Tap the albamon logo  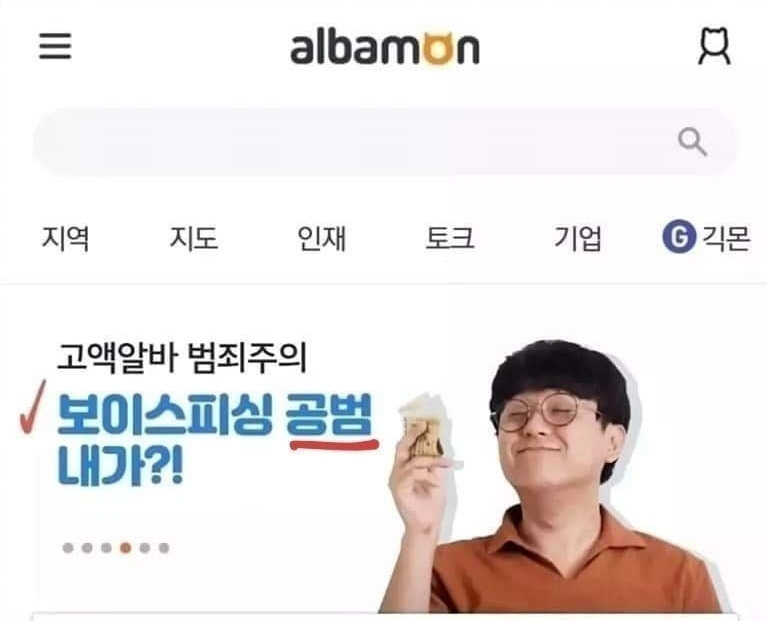385,48
